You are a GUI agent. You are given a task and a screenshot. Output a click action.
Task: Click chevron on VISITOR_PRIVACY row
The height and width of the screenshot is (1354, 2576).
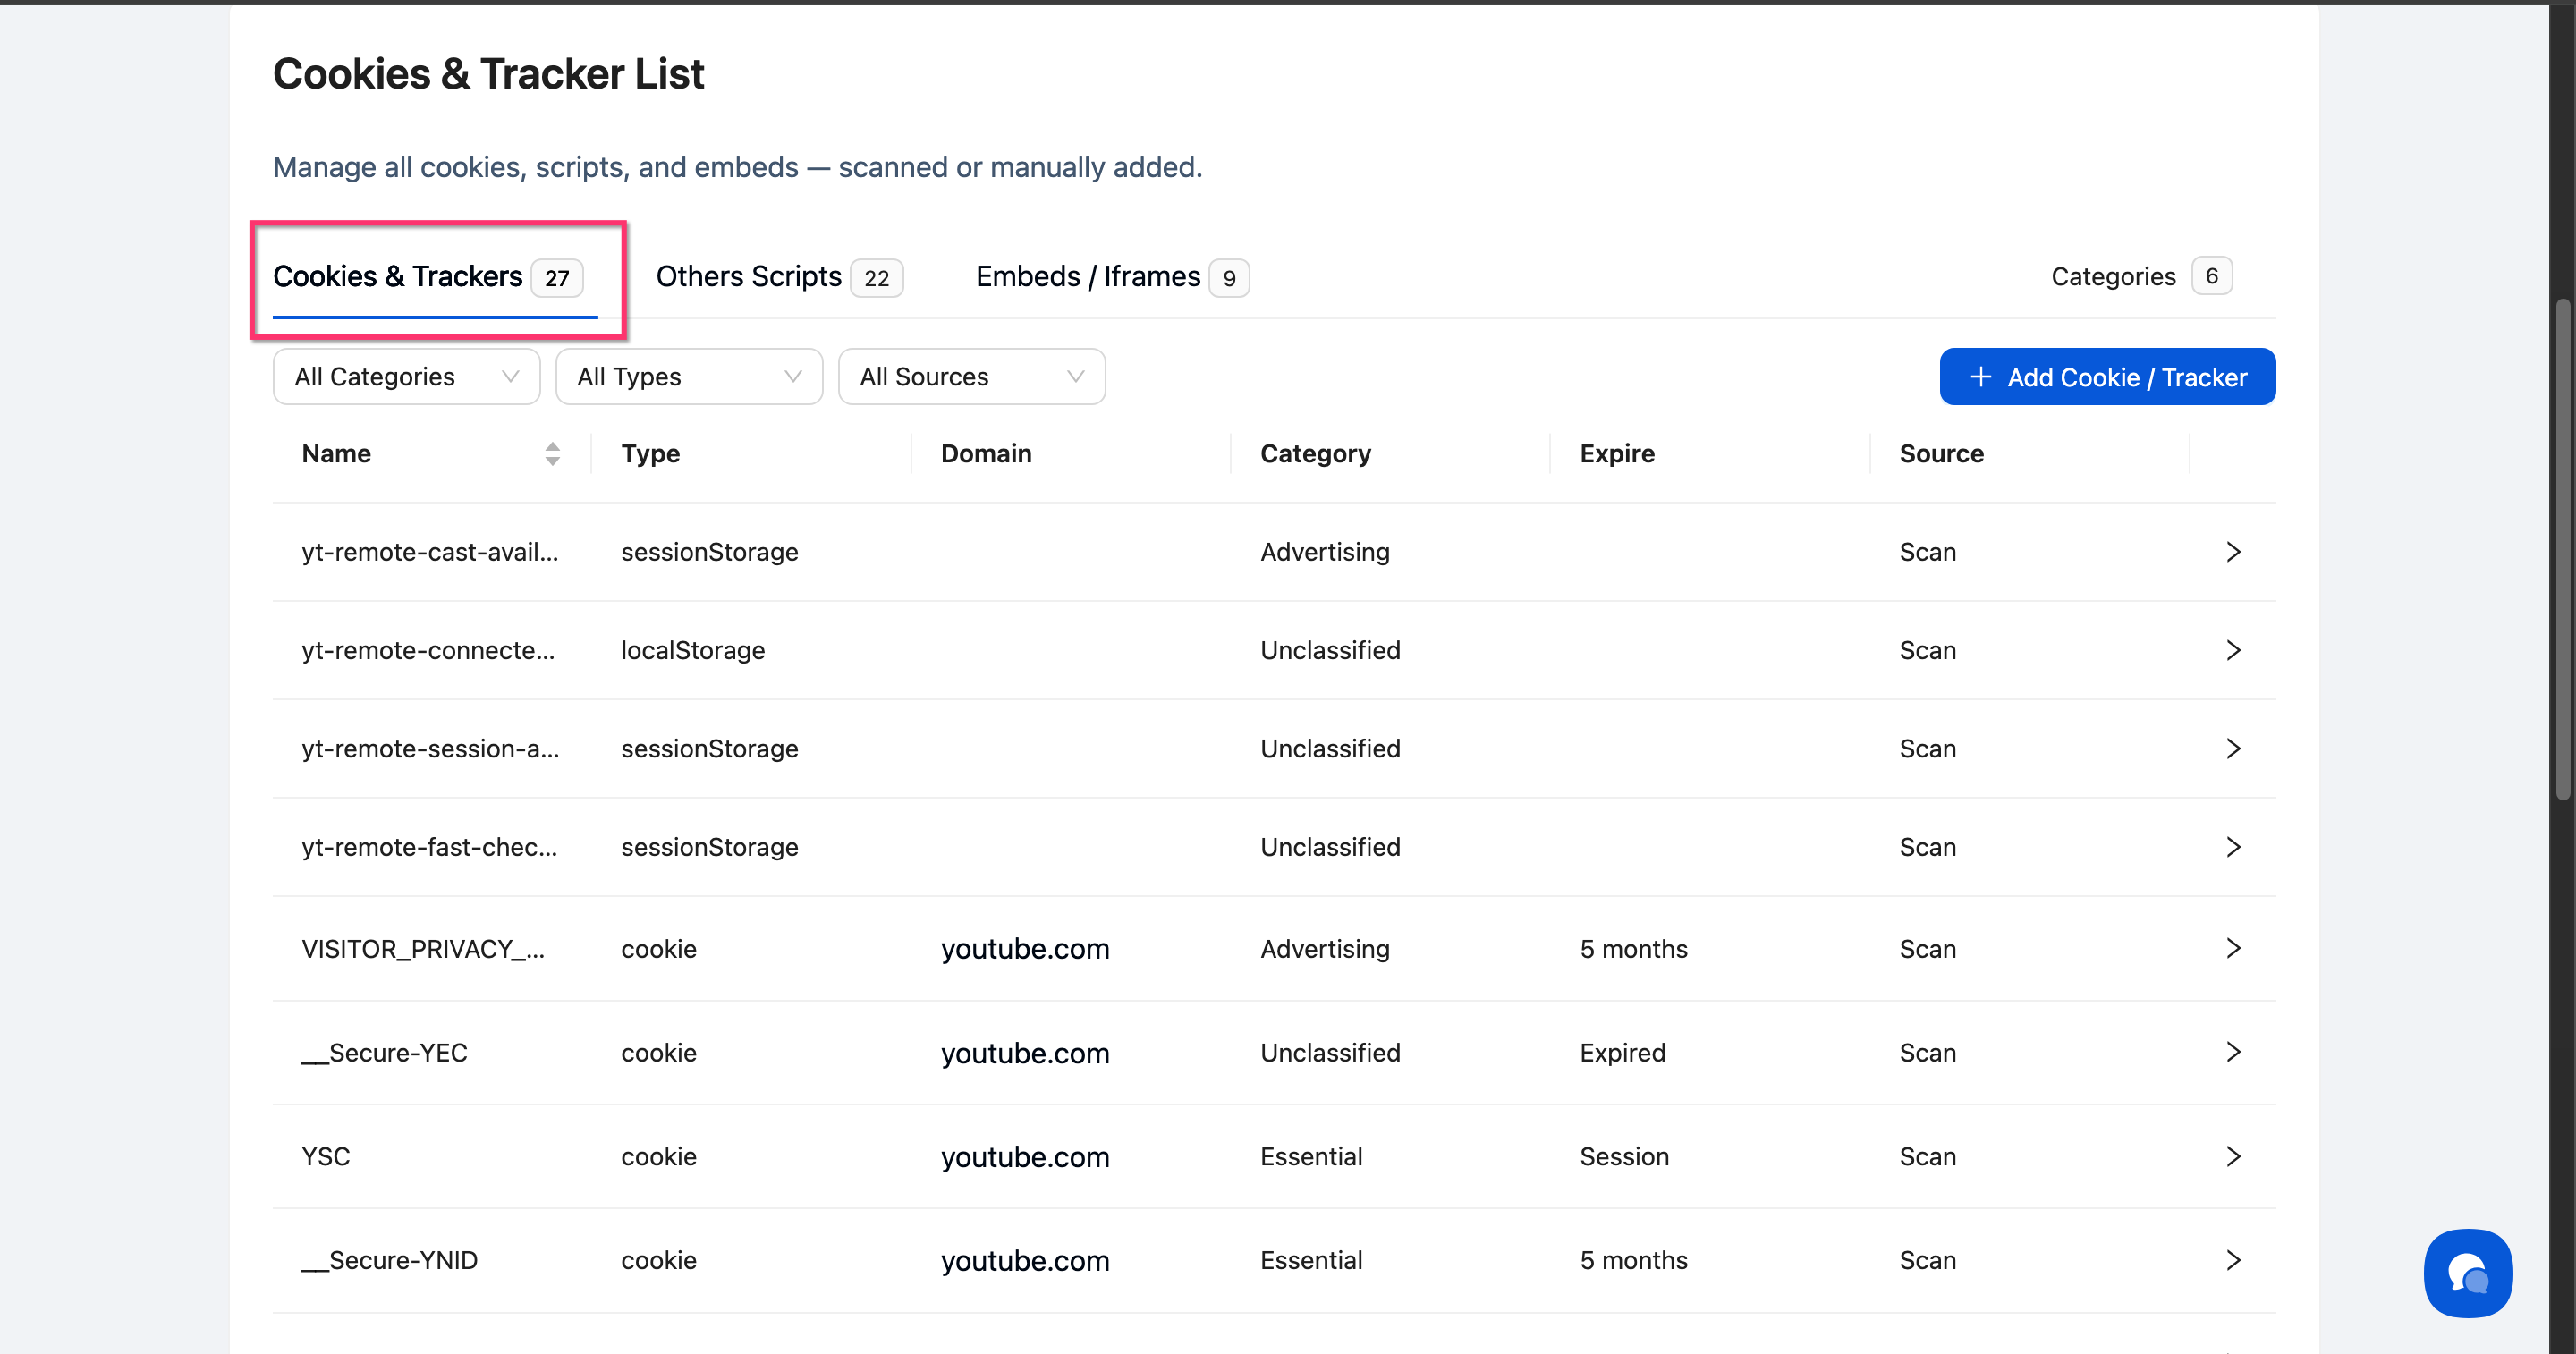2233,948
